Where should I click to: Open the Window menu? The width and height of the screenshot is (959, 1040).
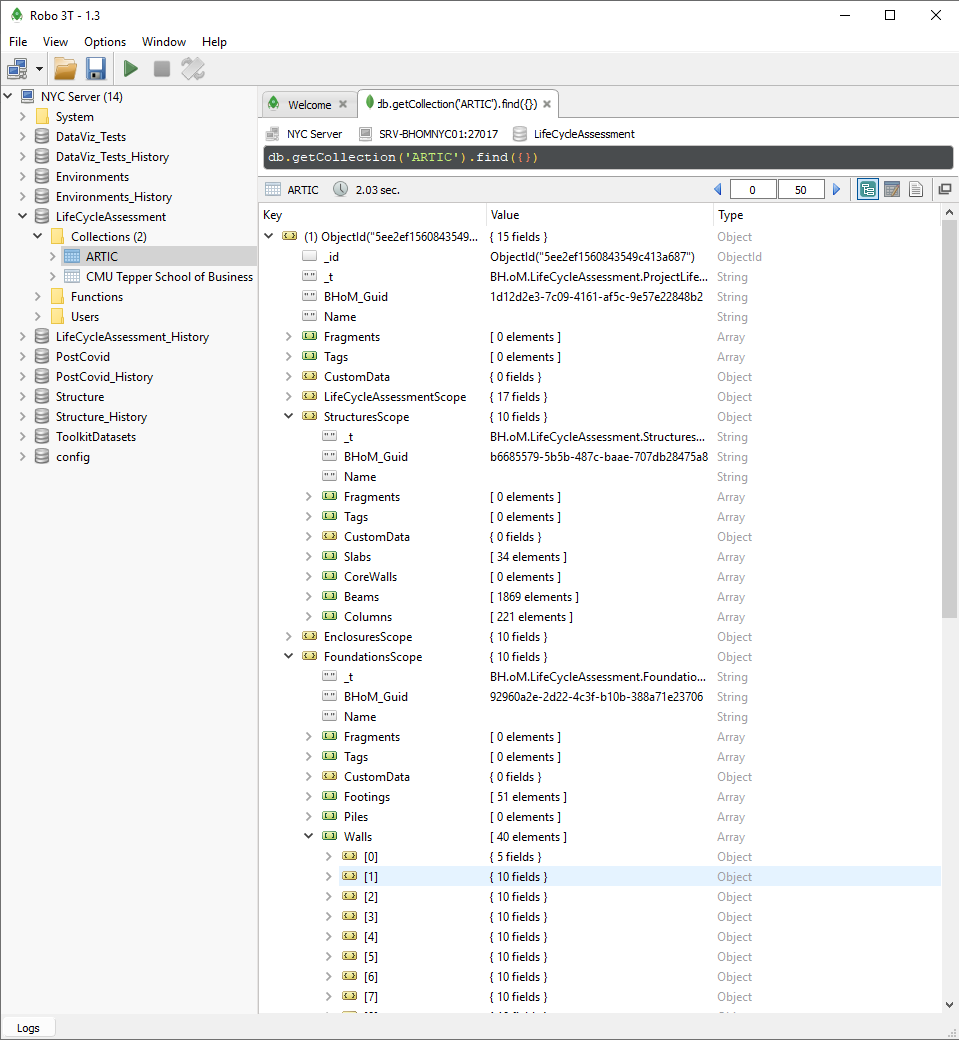pyautogui.click(x=164, y=42)
